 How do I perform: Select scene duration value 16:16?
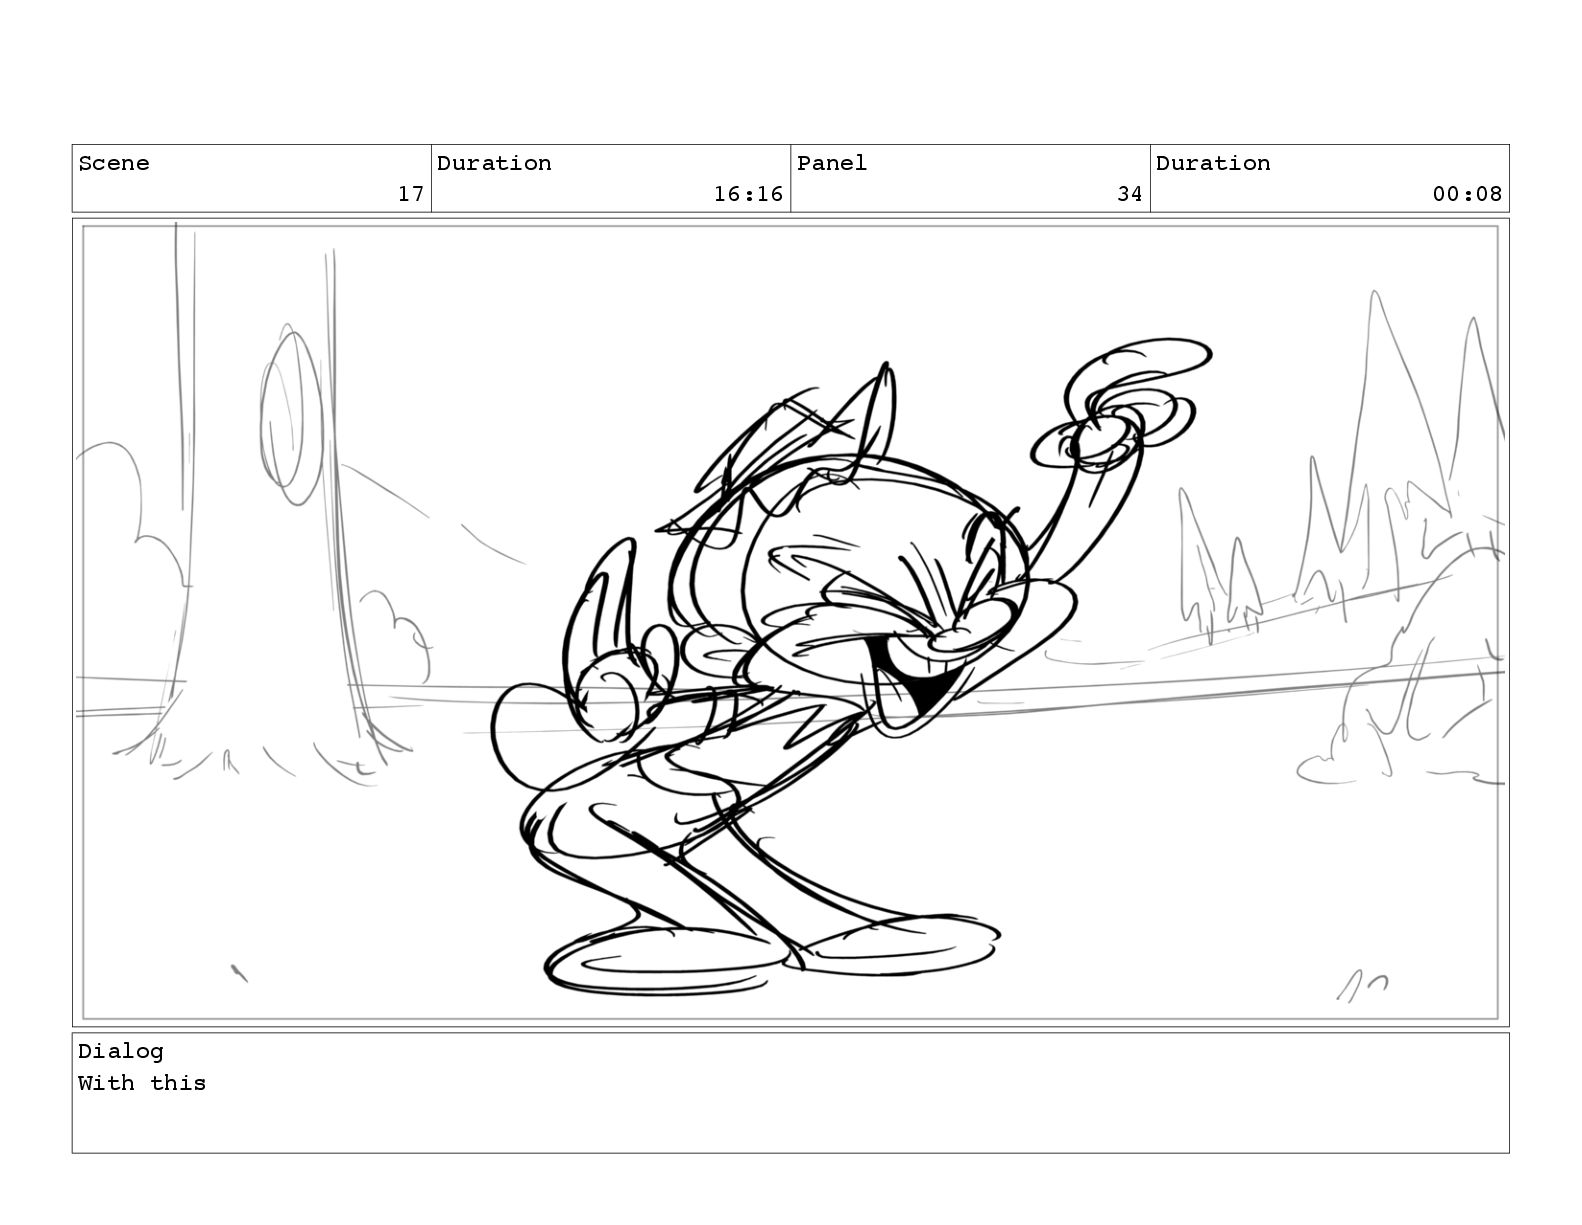coord(748,194)
